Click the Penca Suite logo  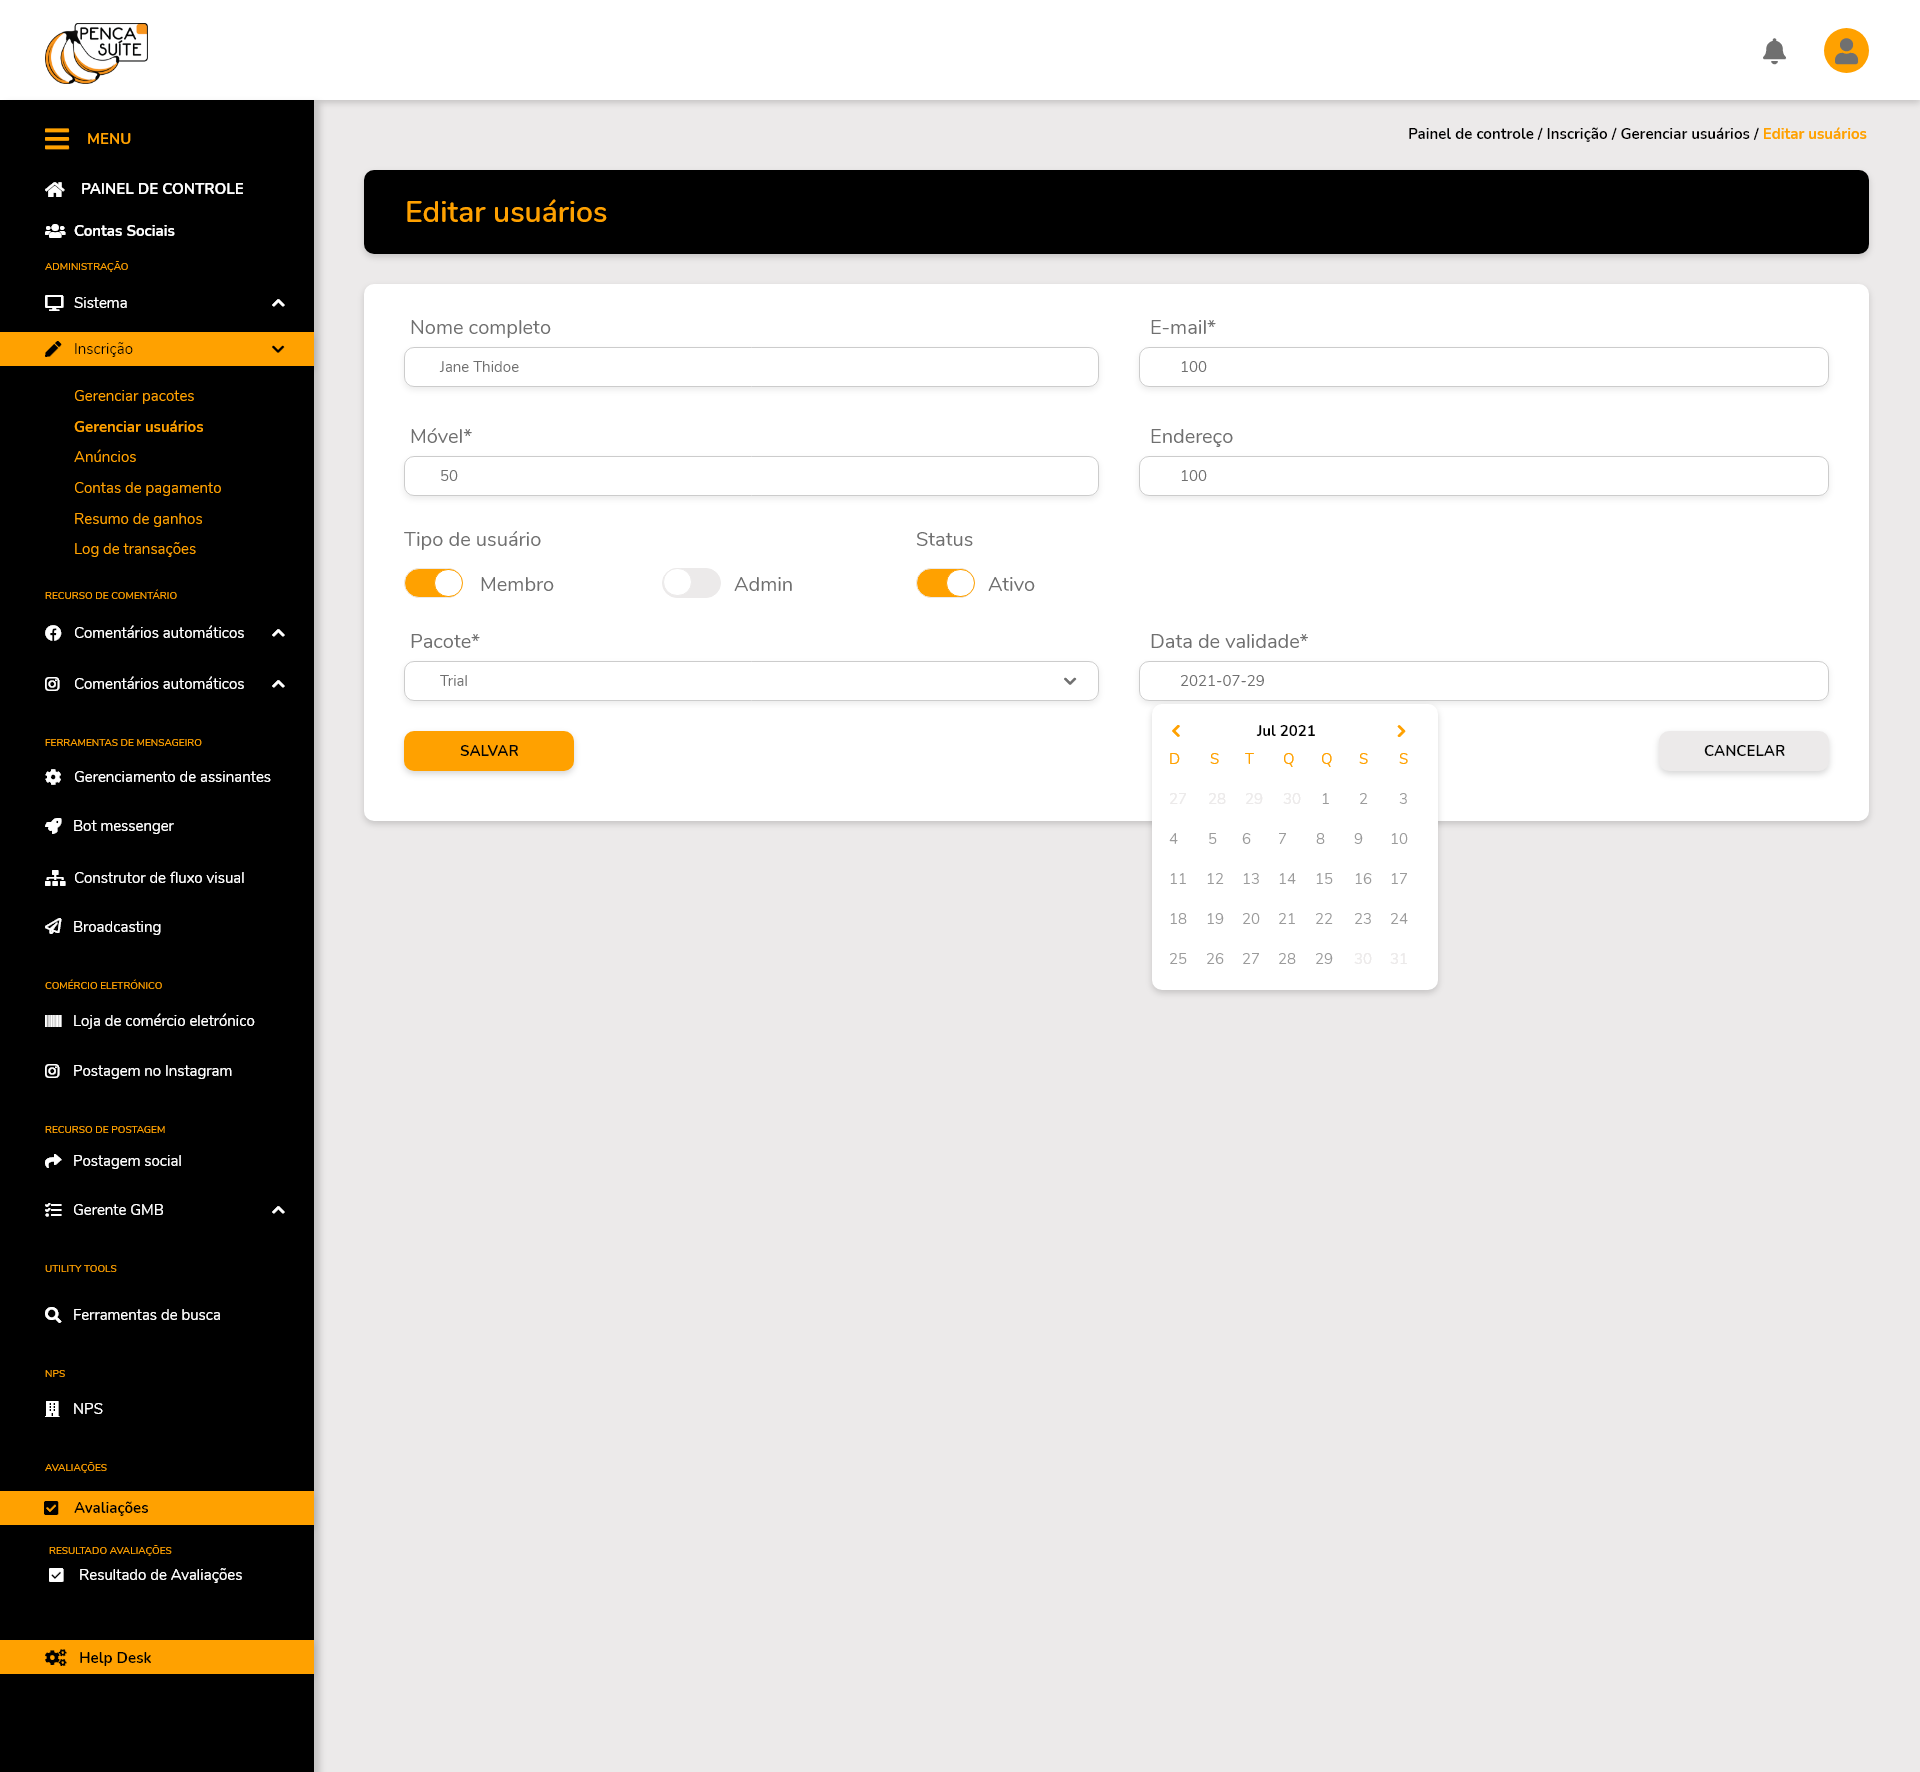tap(96, 52)
